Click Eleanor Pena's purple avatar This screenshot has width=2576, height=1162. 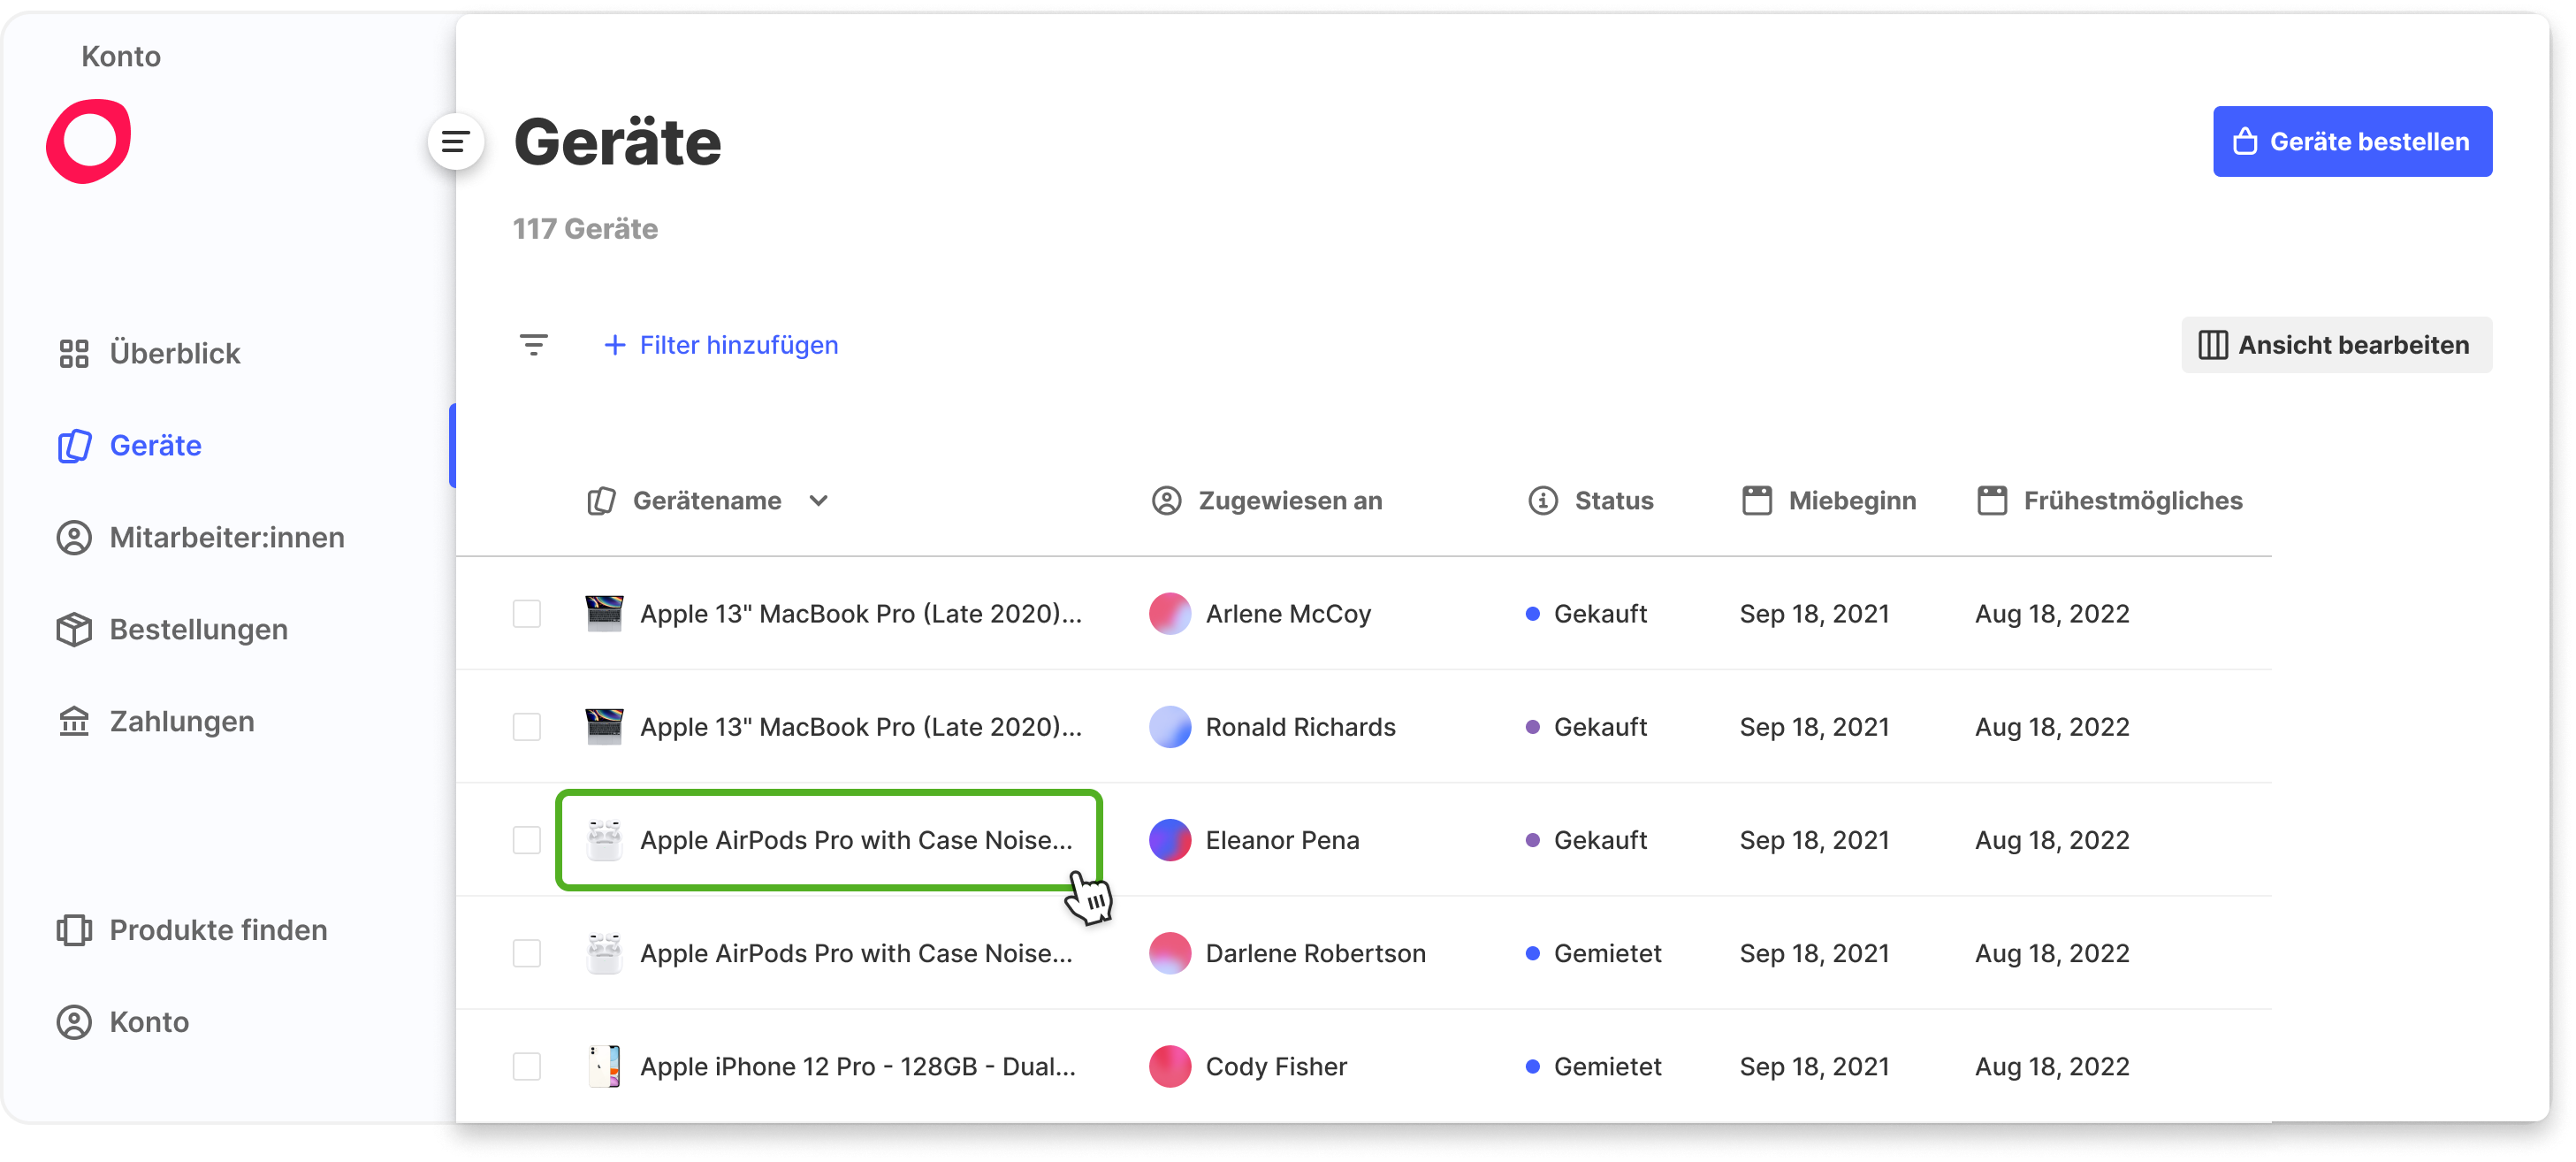(x=1169, y=840)
